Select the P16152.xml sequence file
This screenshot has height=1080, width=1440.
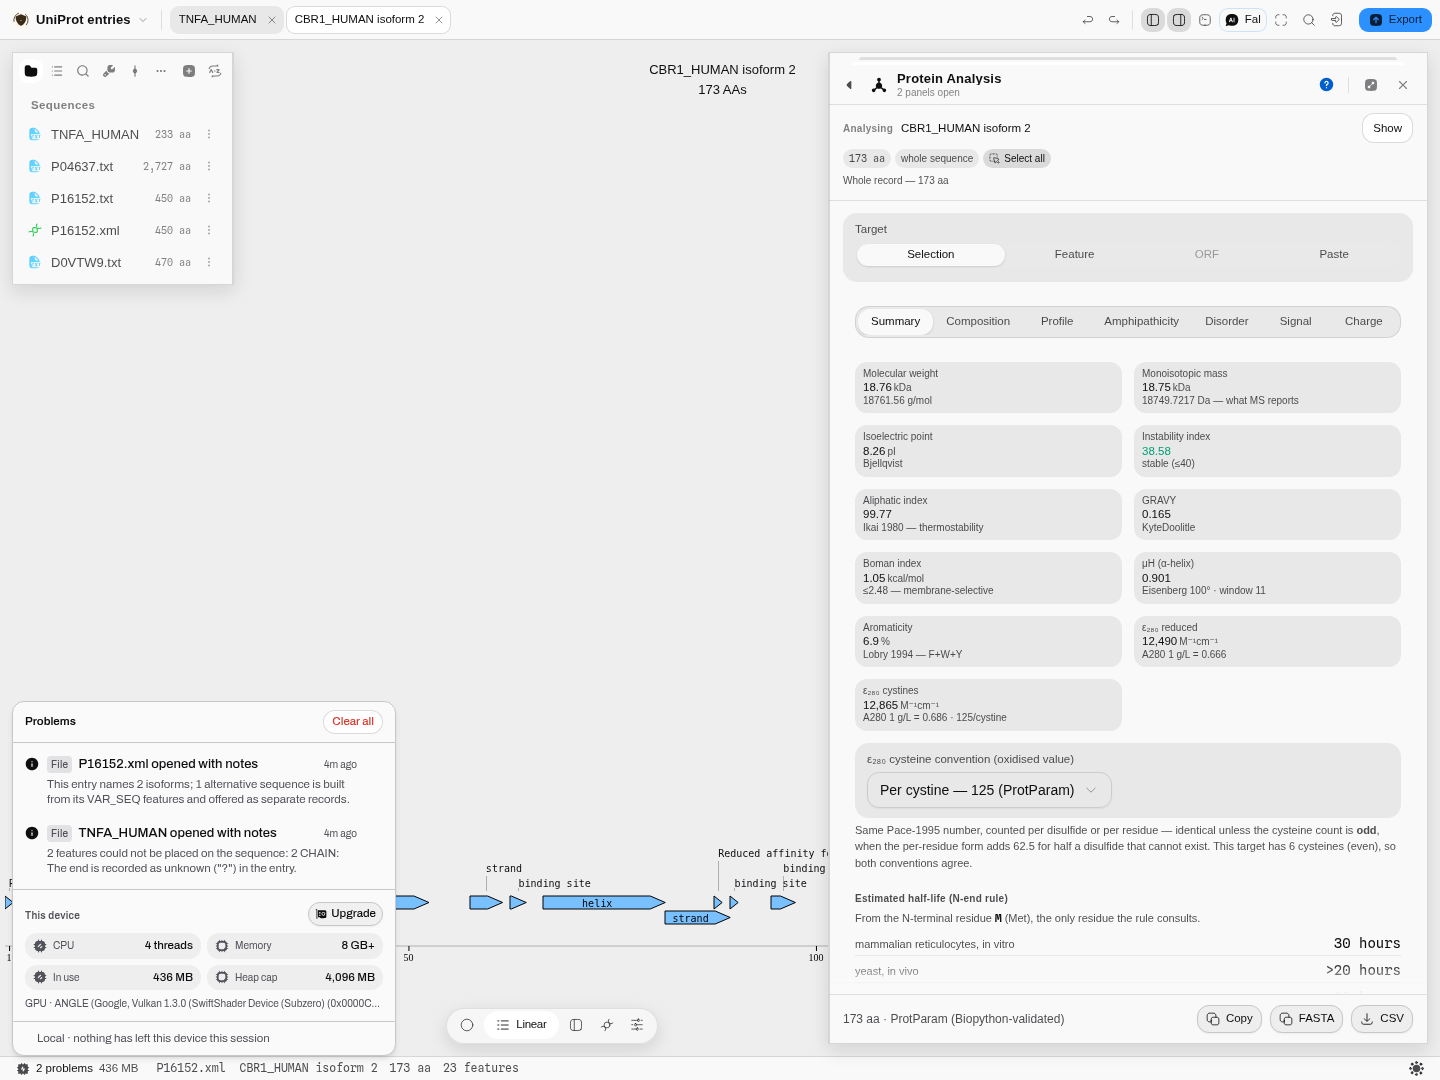click(x=122, y=230)
